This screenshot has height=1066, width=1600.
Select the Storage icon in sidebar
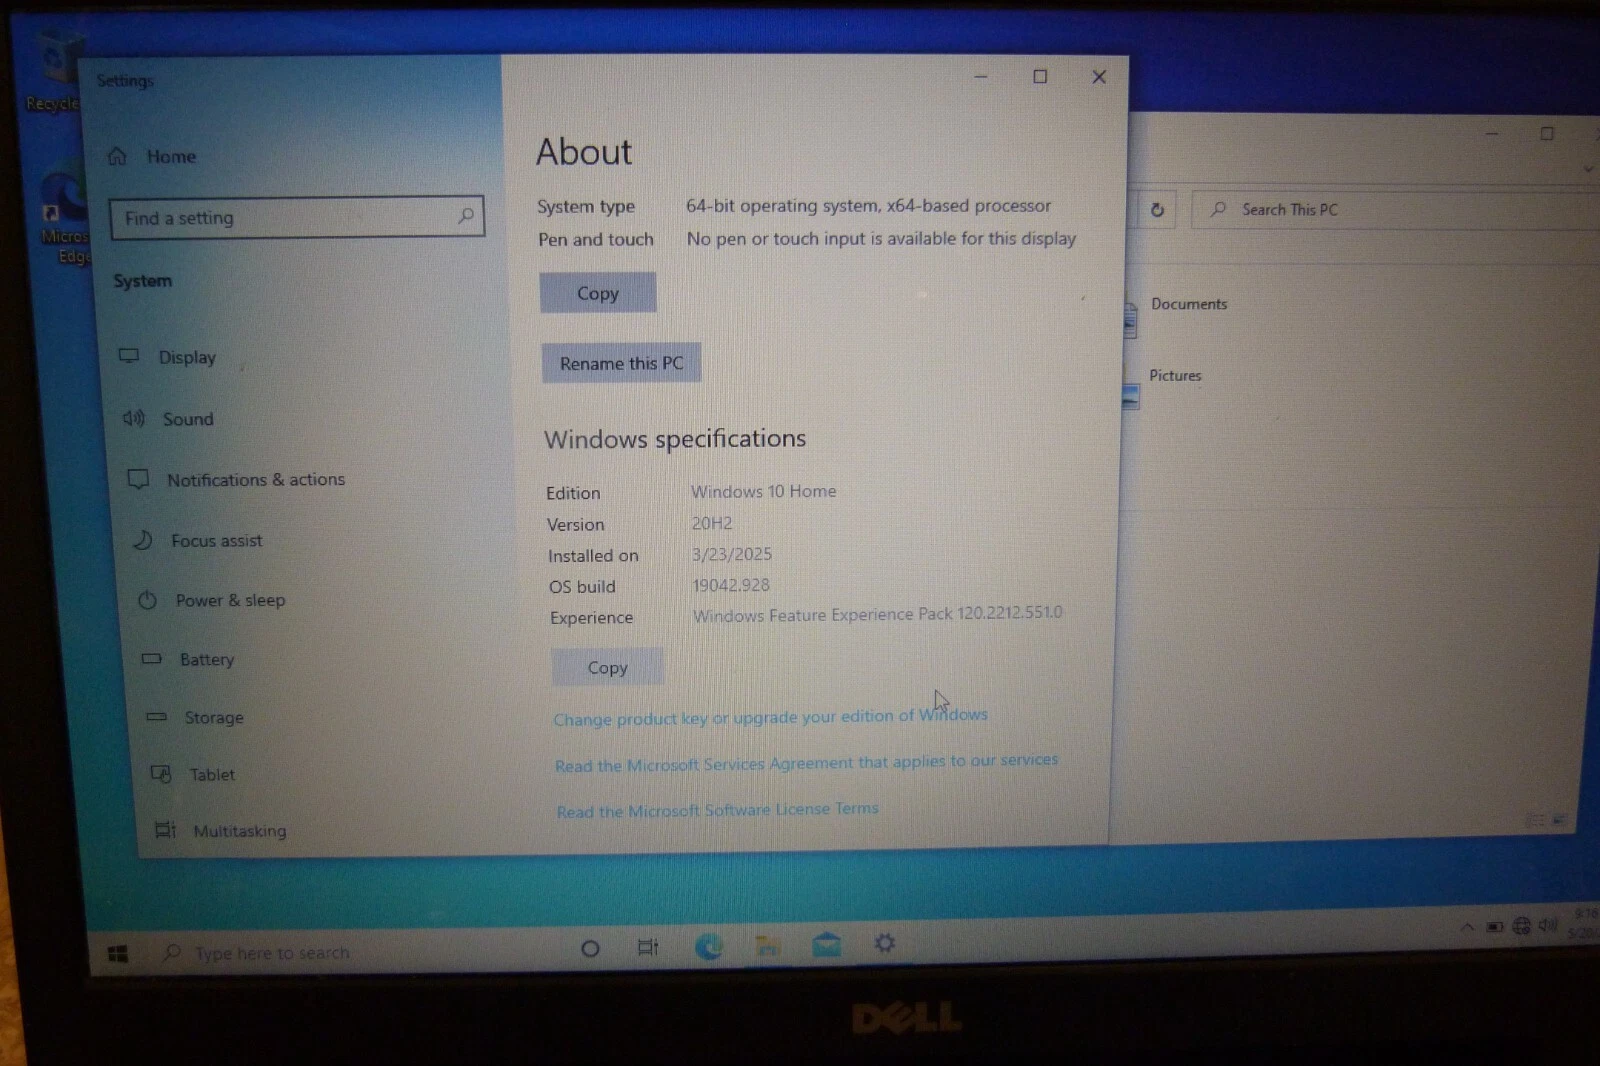click(x=156, y=717)
